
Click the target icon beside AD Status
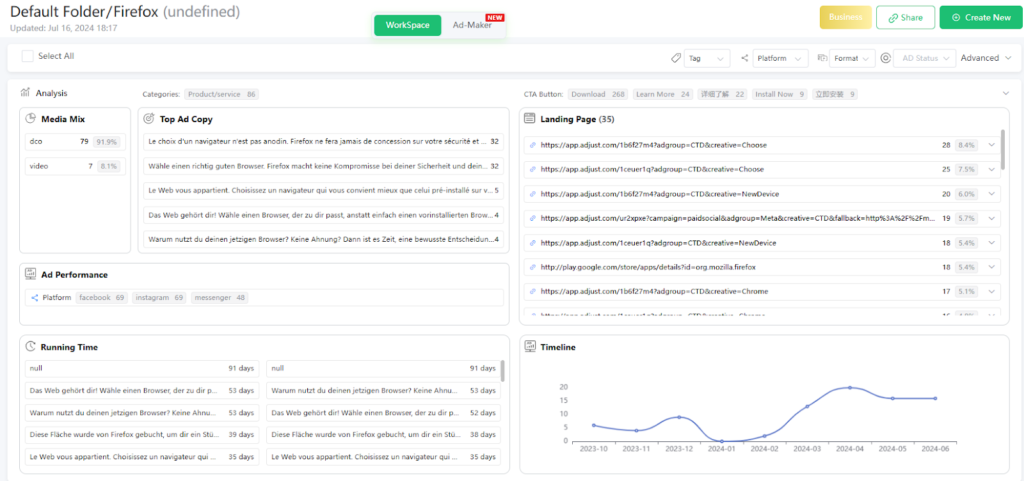[x=885, y=58]
